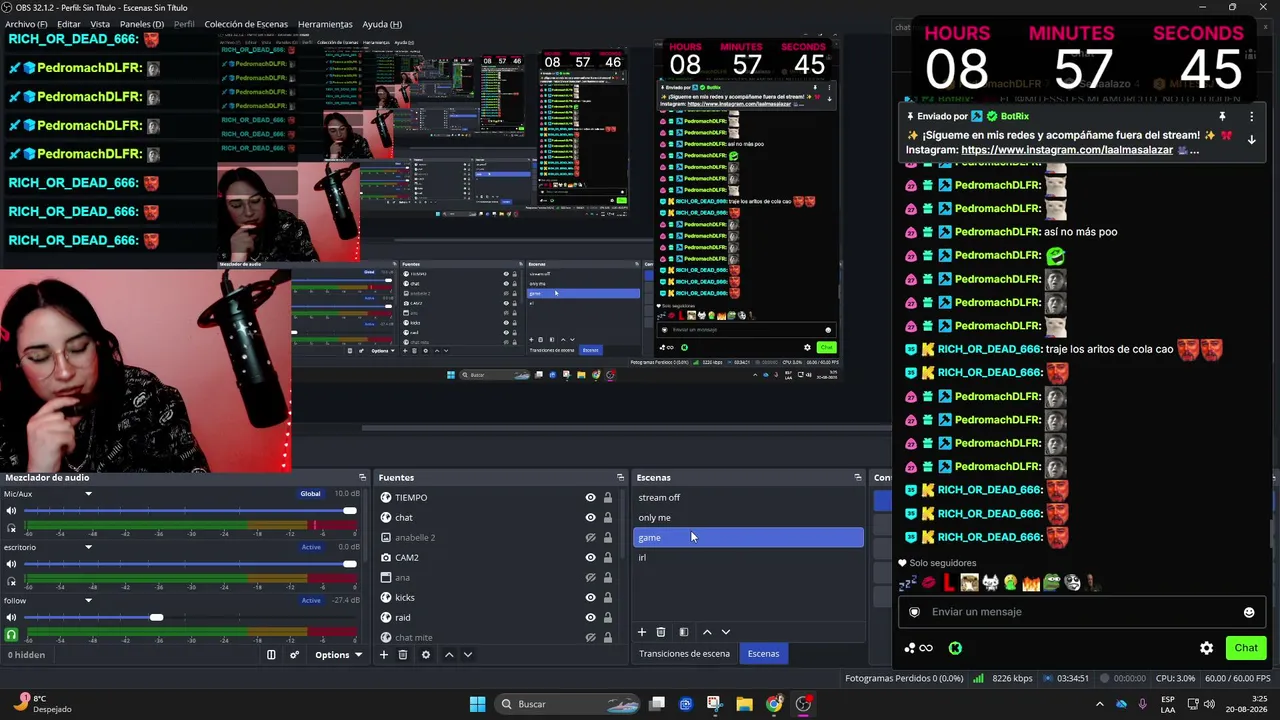Unlock the raid source lock
The height and width of the screenshot is (720, 1280).
click(x=607, y=618)
